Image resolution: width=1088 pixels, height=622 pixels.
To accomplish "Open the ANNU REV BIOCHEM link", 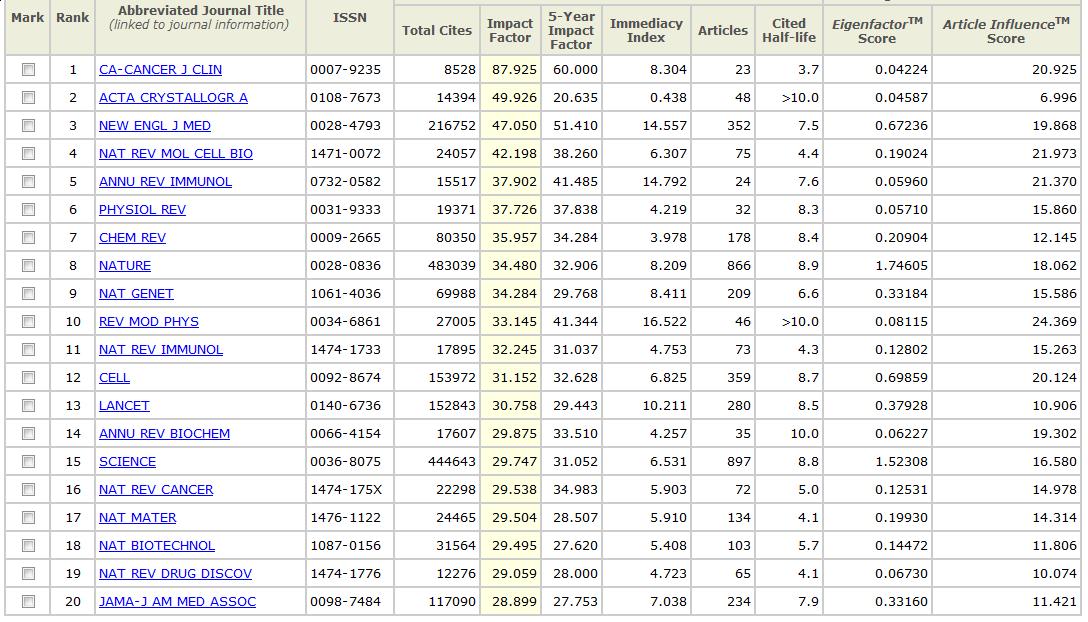I will (164, 434).
